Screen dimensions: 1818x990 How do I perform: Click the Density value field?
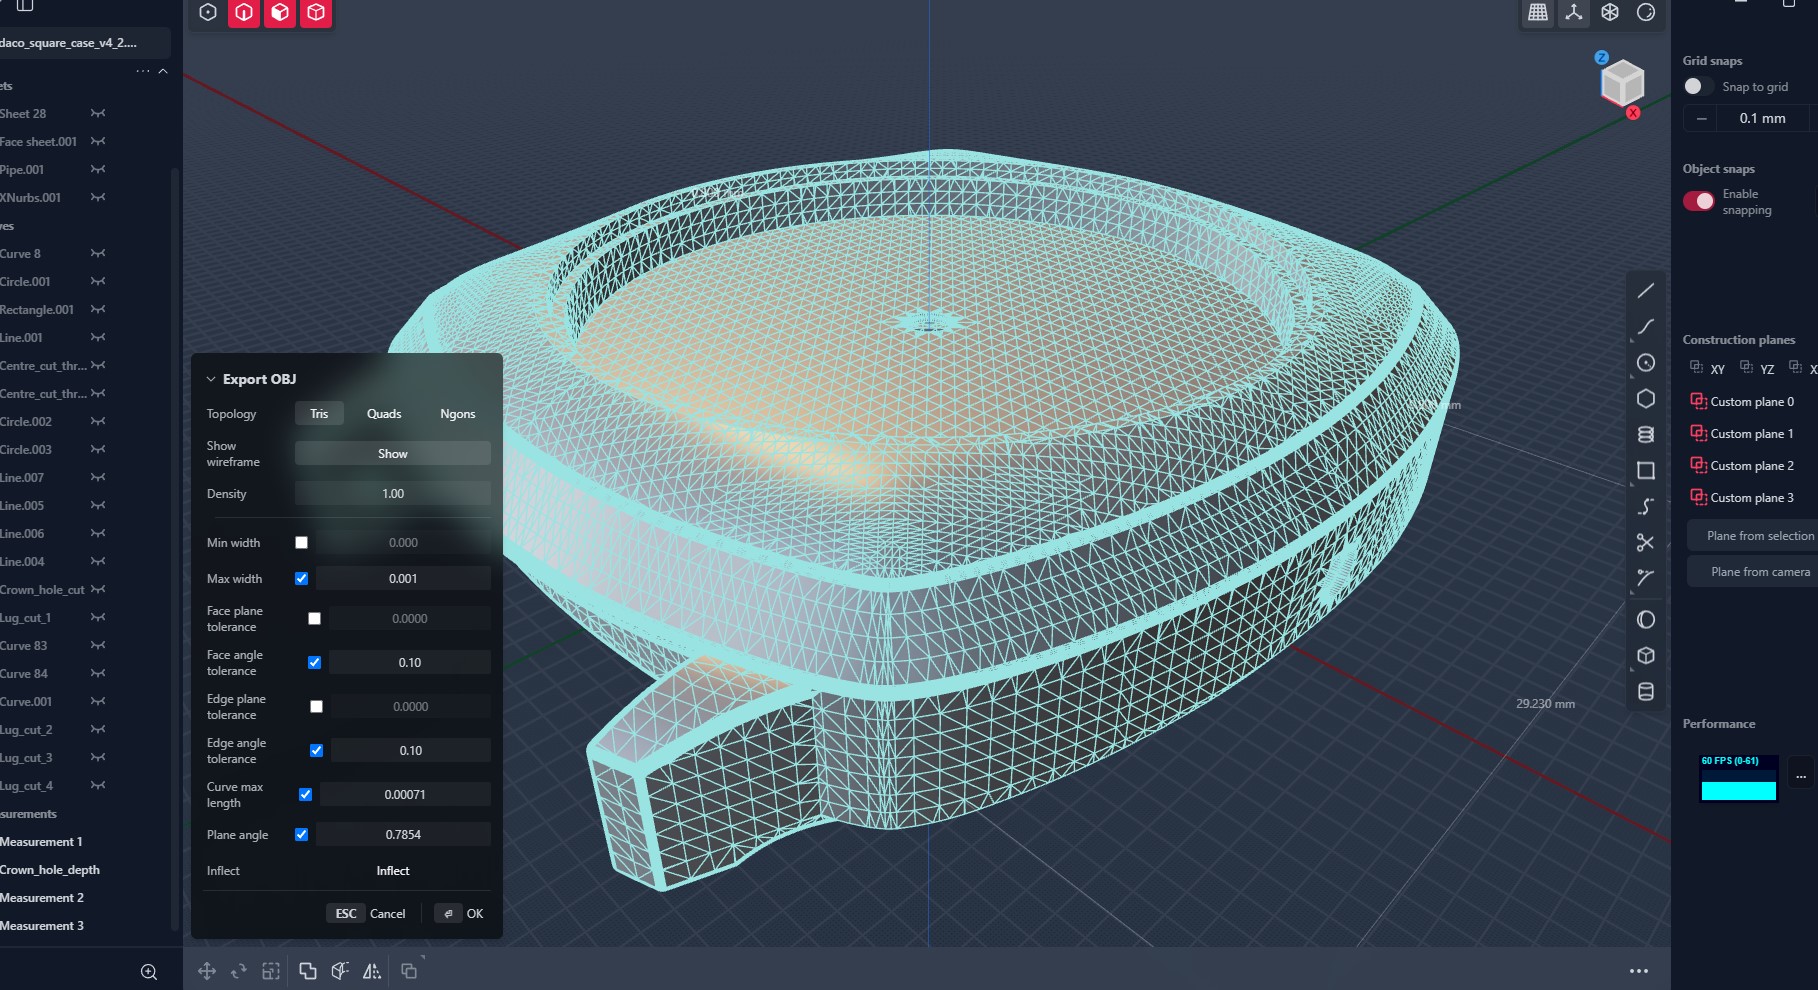(x=393, y=494)
